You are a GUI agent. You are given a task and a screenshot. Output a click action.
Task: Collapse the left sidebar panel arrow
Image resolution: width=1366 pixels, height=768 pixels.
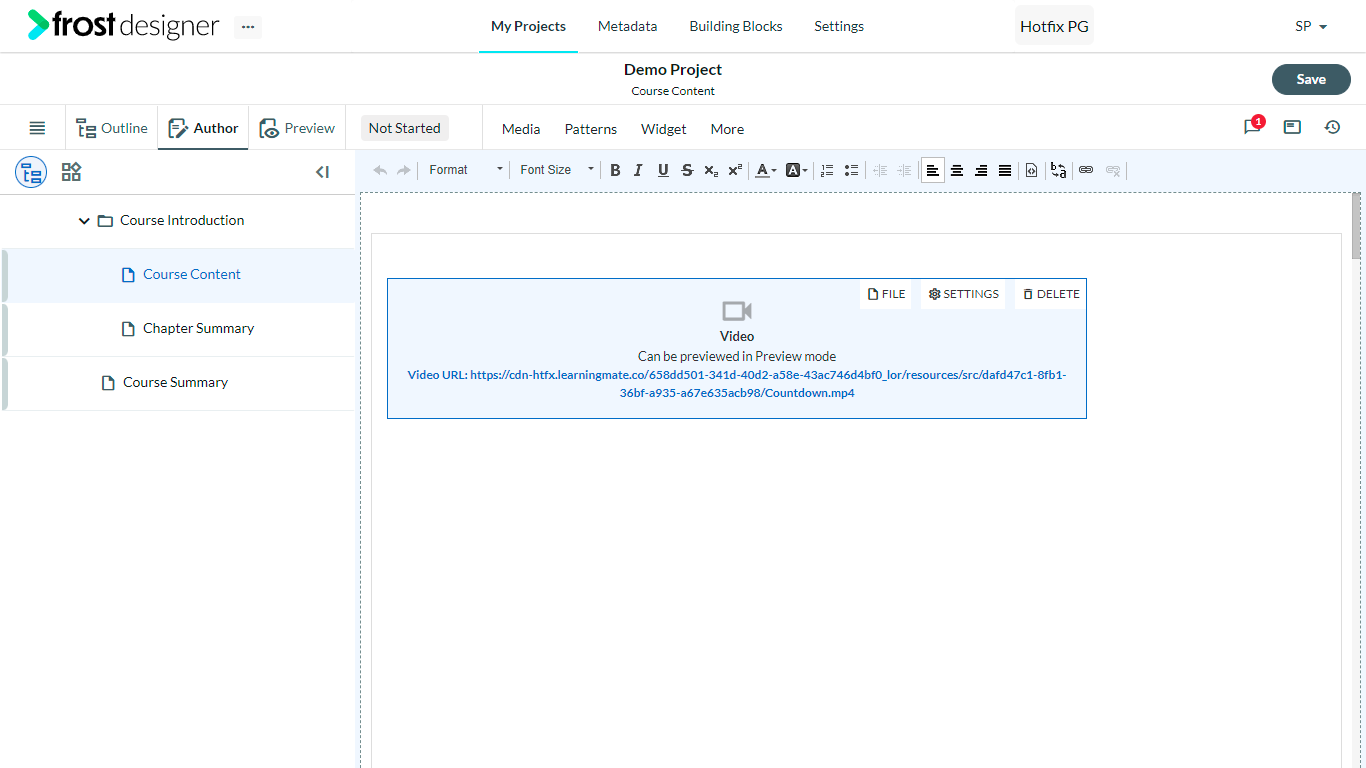click(322, 172)
